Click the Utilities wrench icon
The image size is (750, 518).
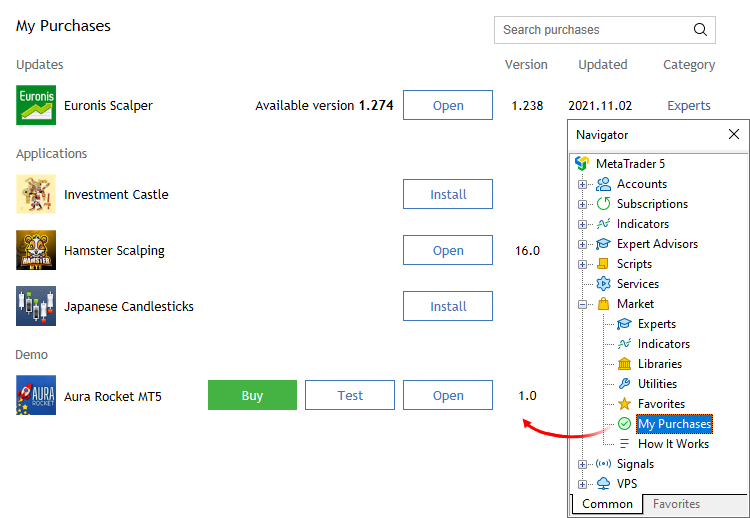click(x=624, y=384)
